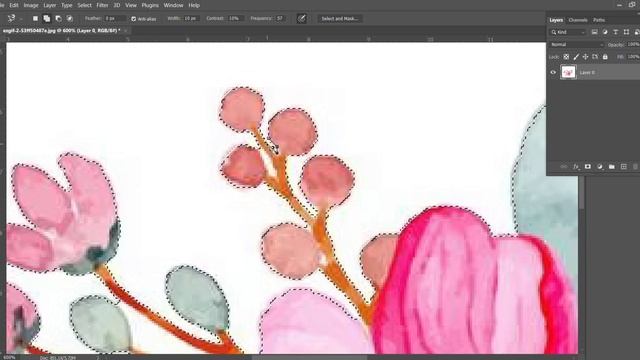Viewport: 640px width, 360px height.
Task: Open the Help menu
Action: (x=194, y=5)
